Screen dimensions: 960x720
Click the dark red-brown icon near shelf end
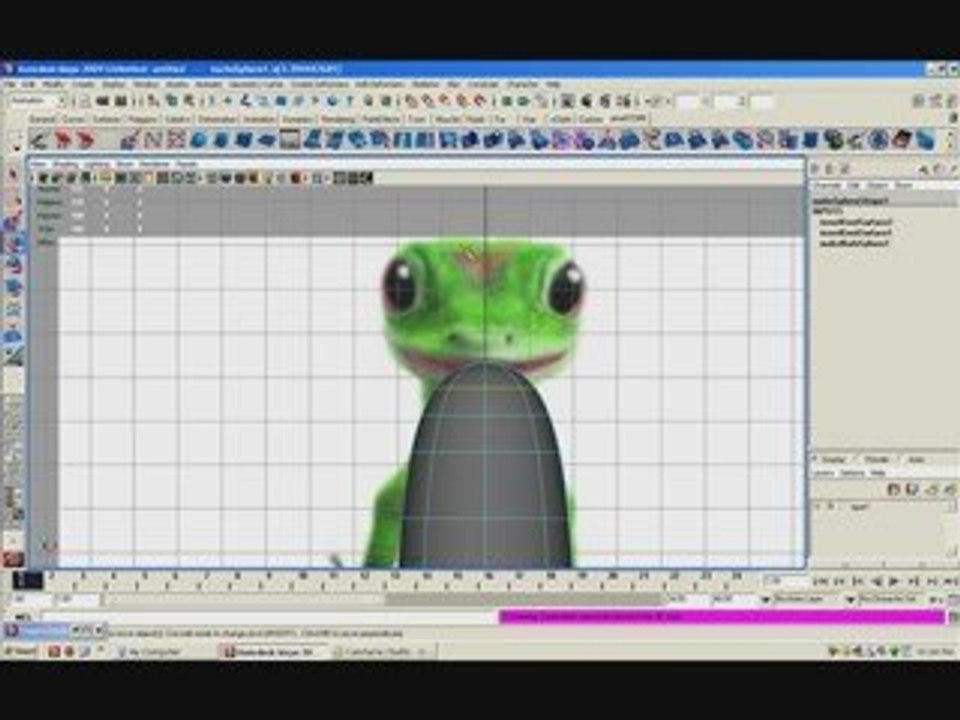pos(902,140)
